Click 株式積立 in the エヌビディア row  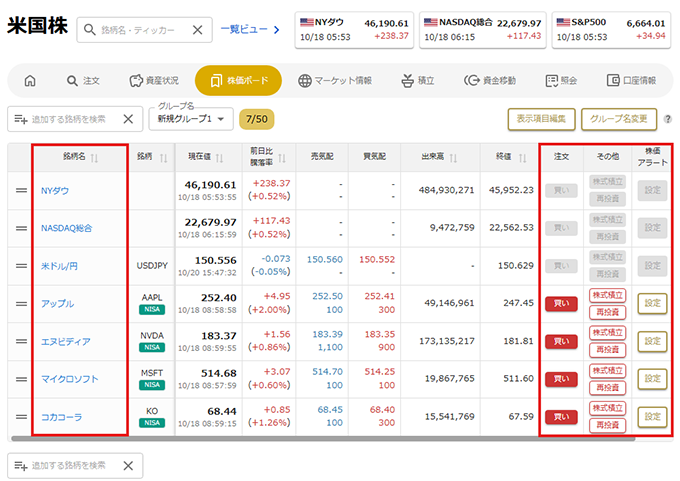pos(608,333)
